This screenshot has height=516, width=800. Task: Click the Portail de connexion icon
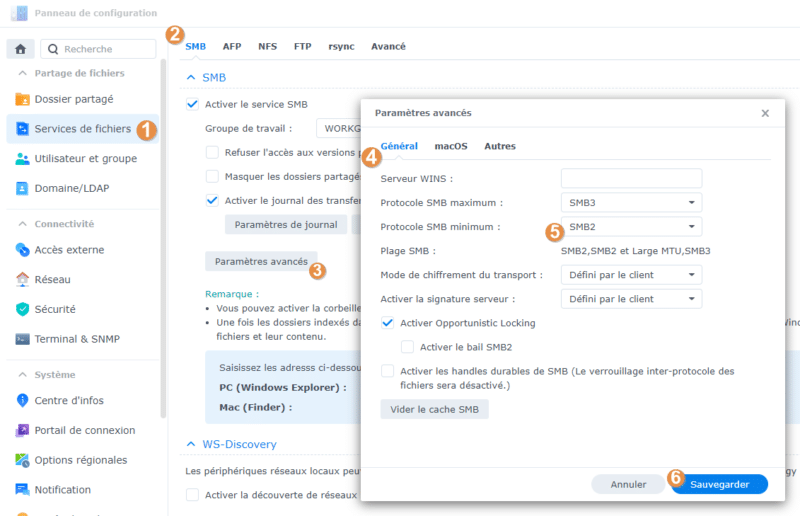point(22,430)
